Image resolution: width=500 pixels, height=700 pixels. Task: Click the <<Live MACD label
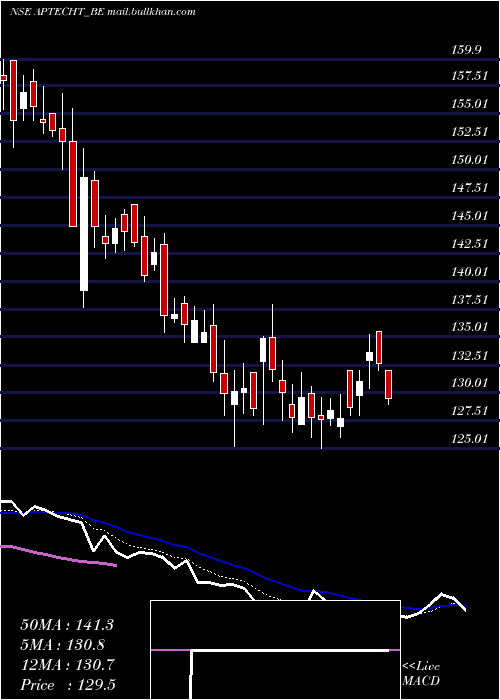421,674
